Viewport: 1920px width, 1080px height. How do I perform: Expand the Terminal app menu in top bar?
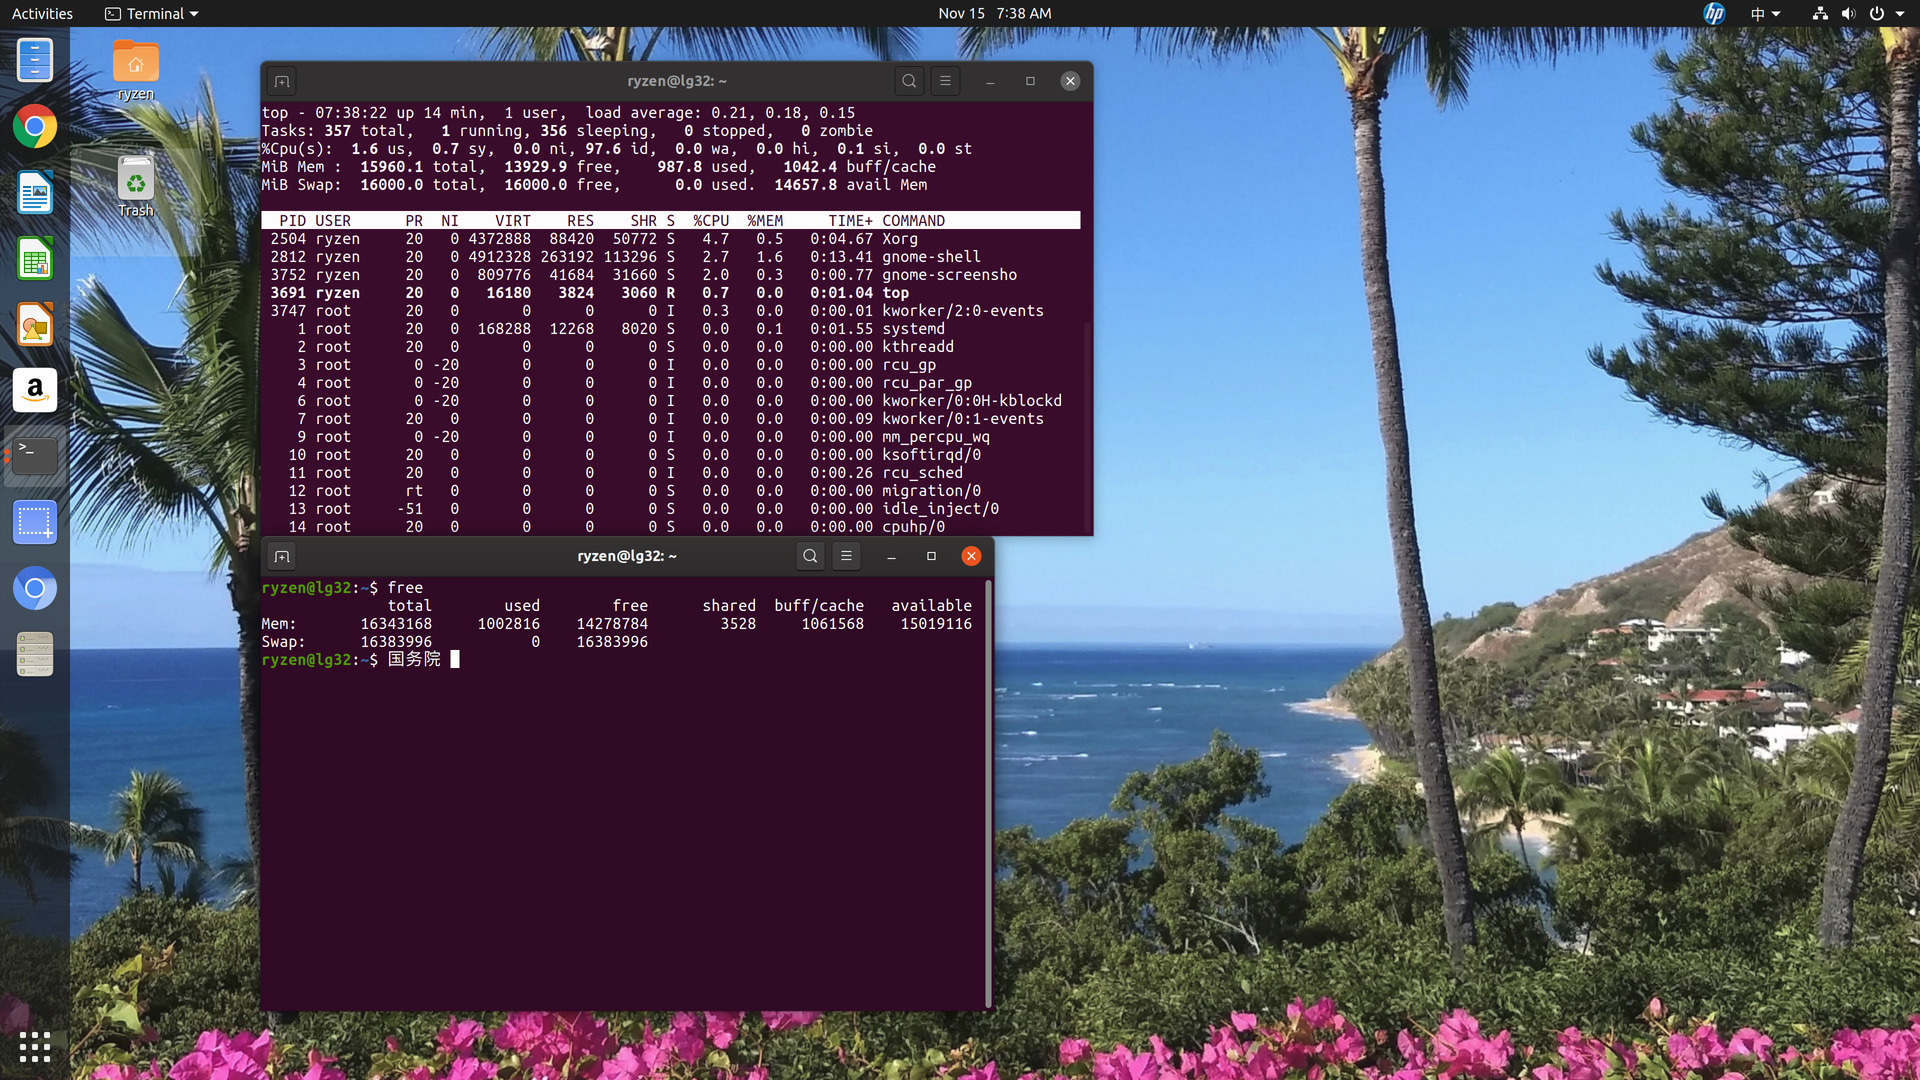(x=152, y=13)
